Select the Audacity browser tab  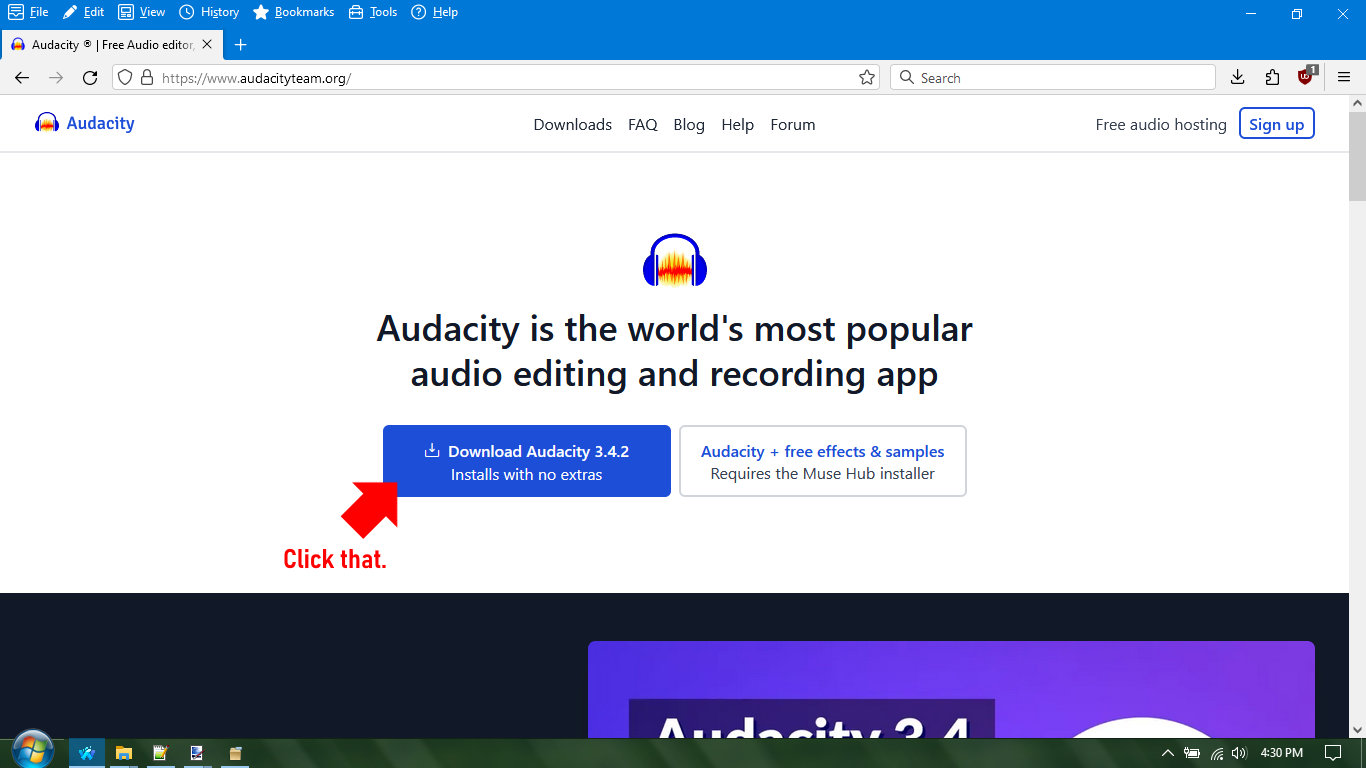(x=110, y=45)
